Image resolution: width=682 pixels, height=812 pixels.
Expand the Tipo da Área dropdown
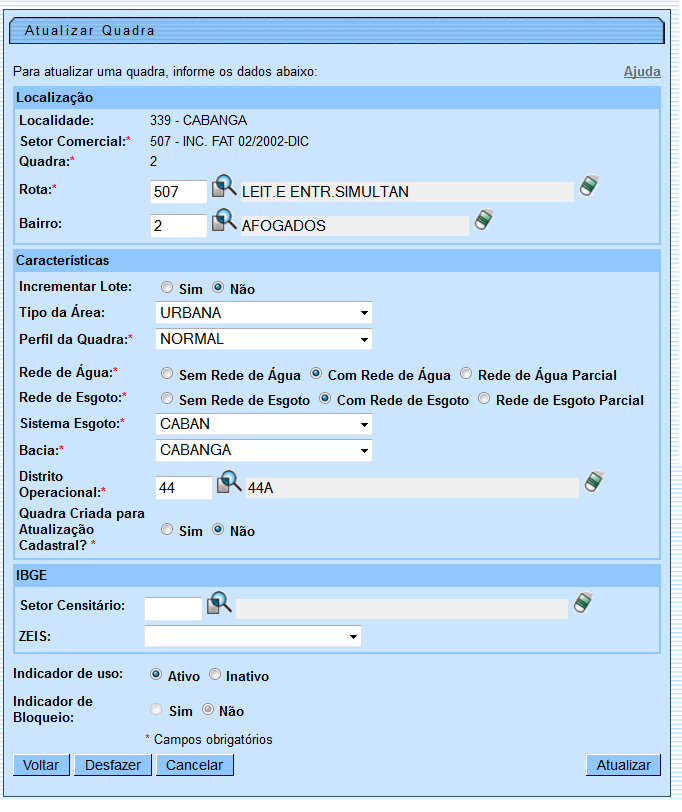pyautogui.click(x=264, y=313)
